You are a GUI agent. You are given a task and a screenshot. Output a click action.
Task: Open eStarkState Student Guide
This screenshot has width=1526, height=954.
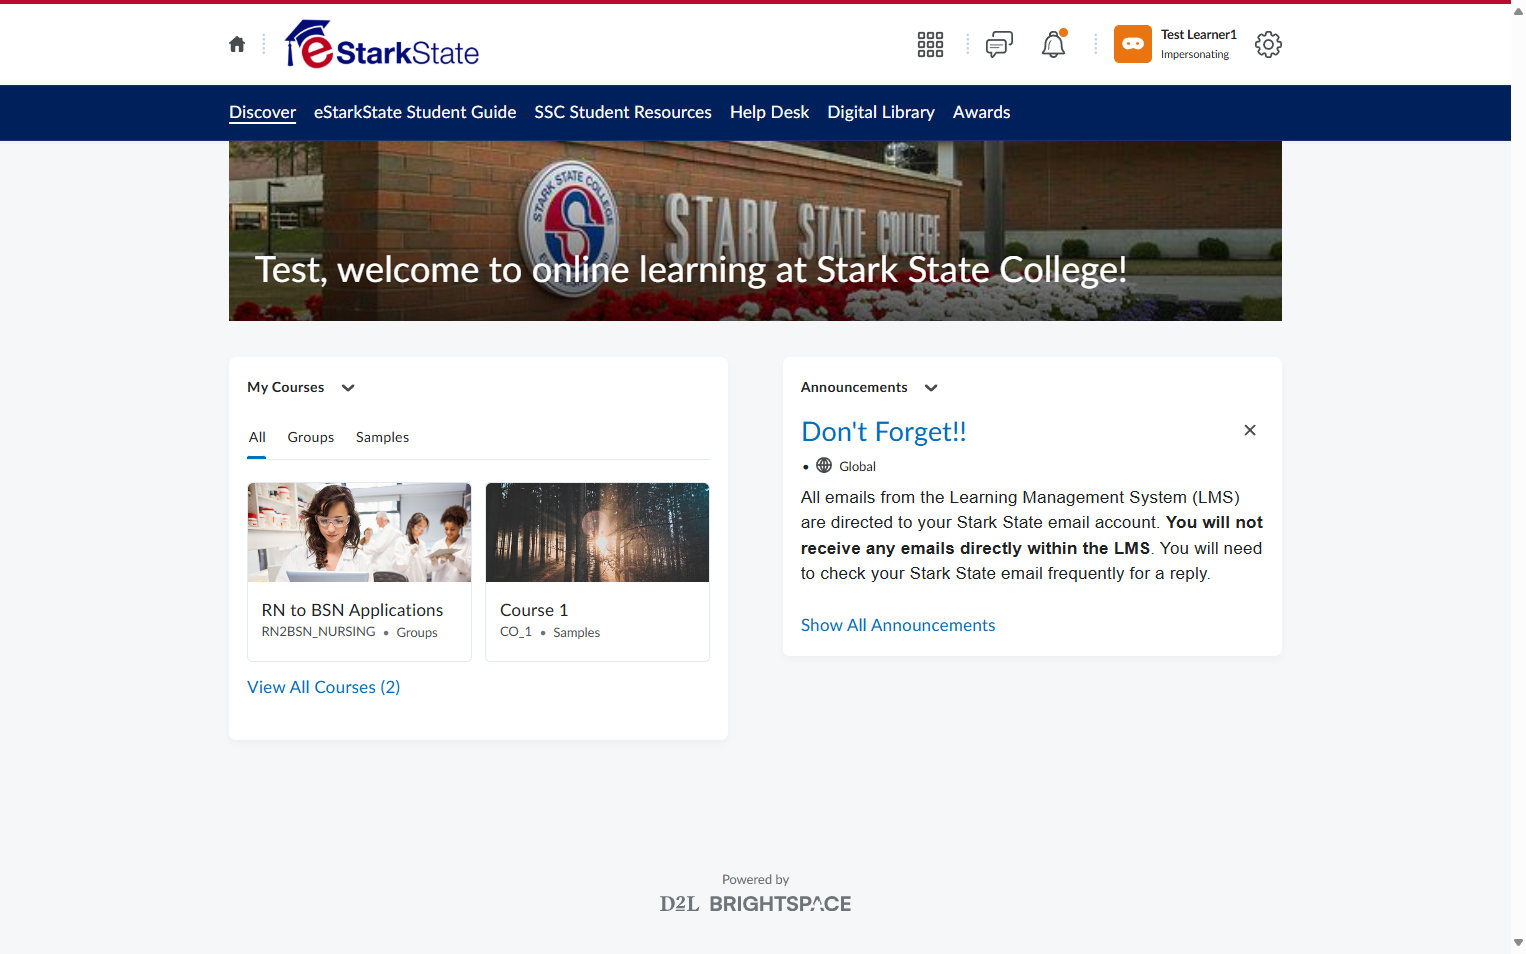click(415, 112)
